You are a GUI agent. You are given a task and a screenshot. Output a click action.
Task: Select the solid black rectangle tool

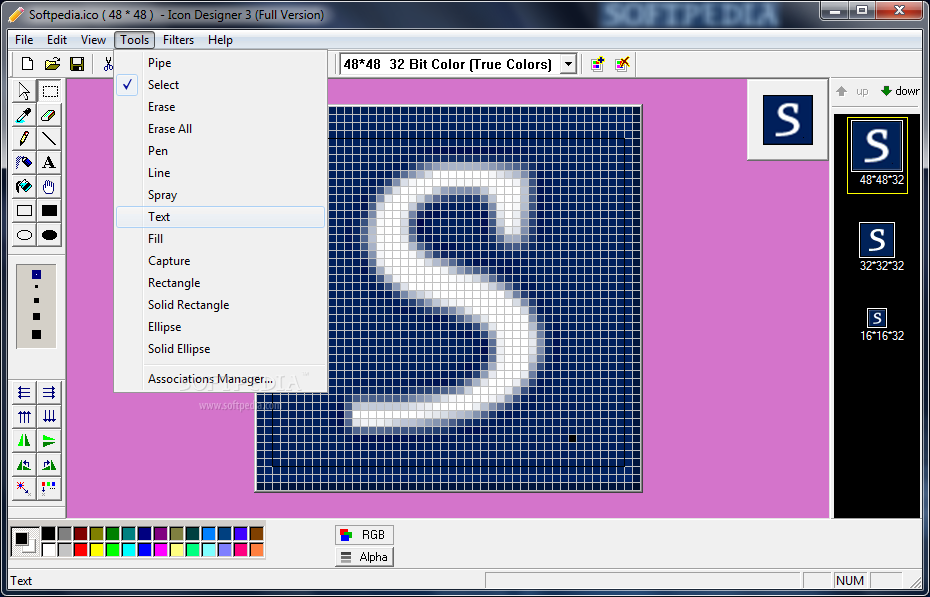pos(49,210)
